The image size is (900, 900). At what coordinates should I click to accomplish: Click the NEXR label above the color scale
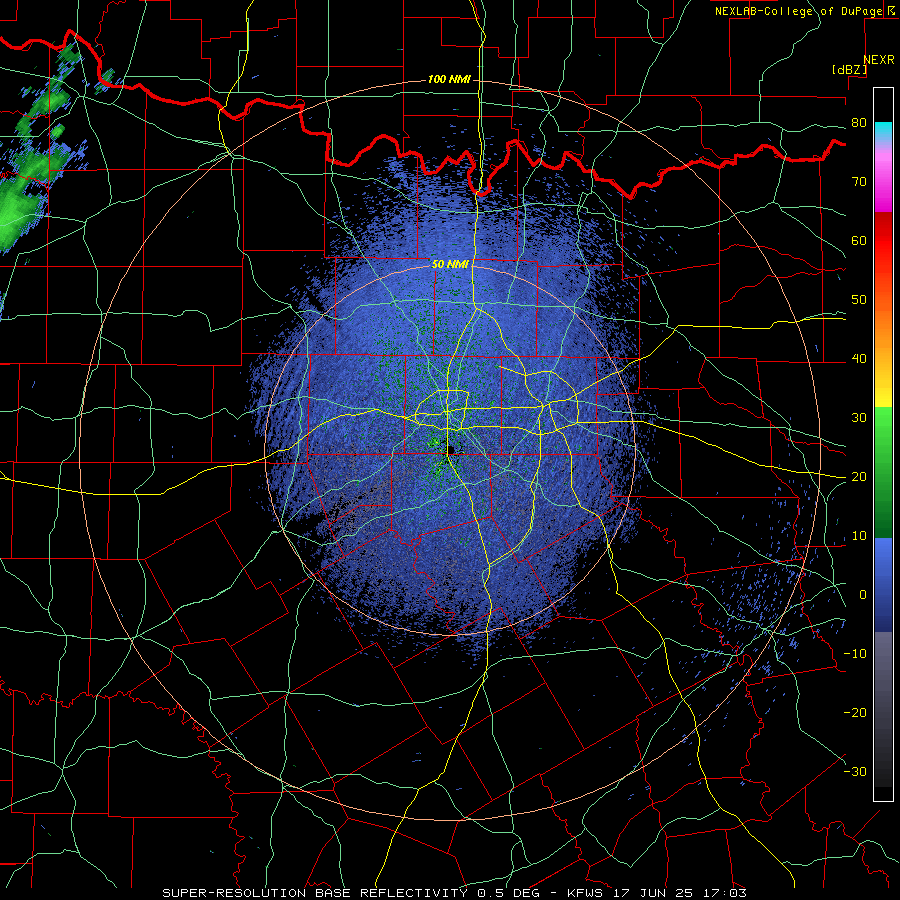pyautogui.click(x=879, y=60)
